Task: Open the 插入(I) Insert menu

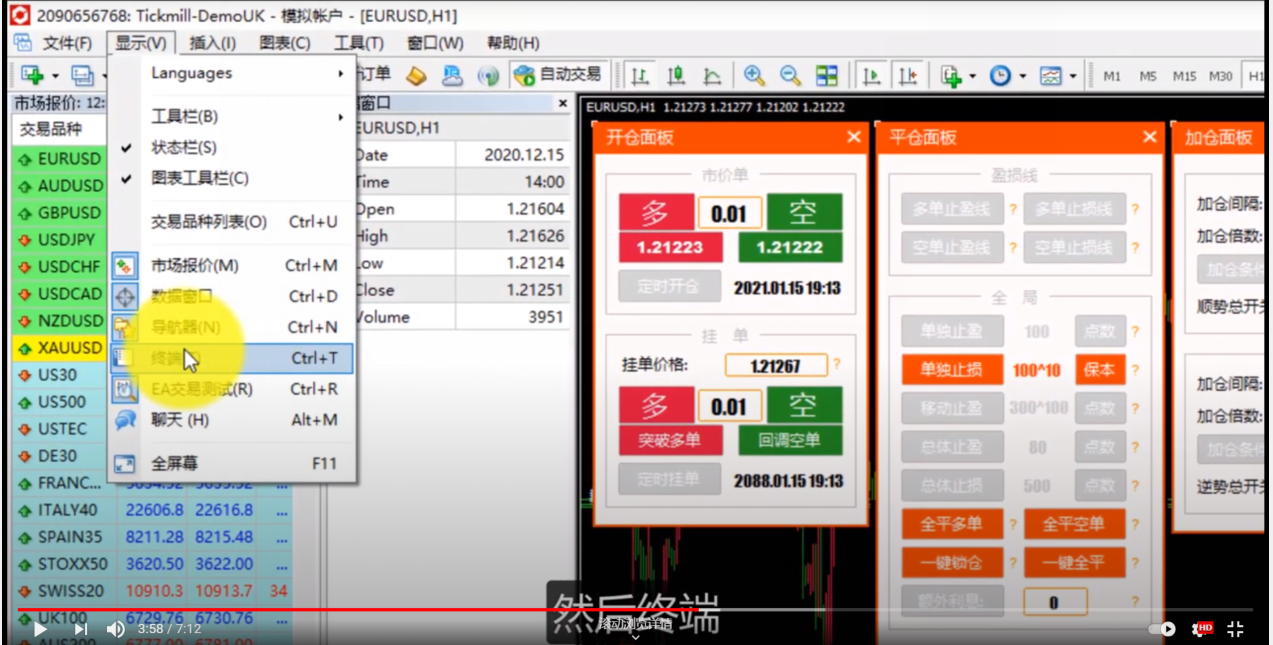Action: [212, 43]
